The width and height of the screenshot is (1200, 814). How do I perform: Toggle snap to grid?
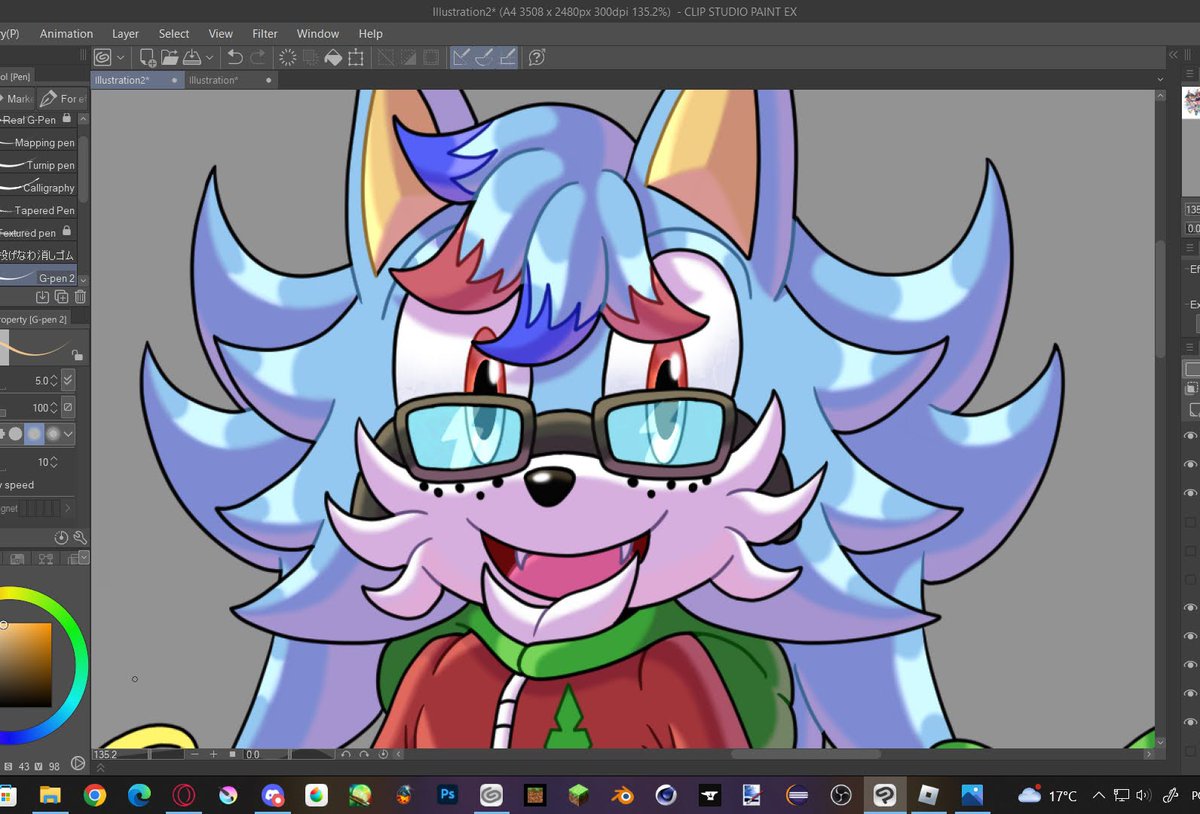[507, 58]
